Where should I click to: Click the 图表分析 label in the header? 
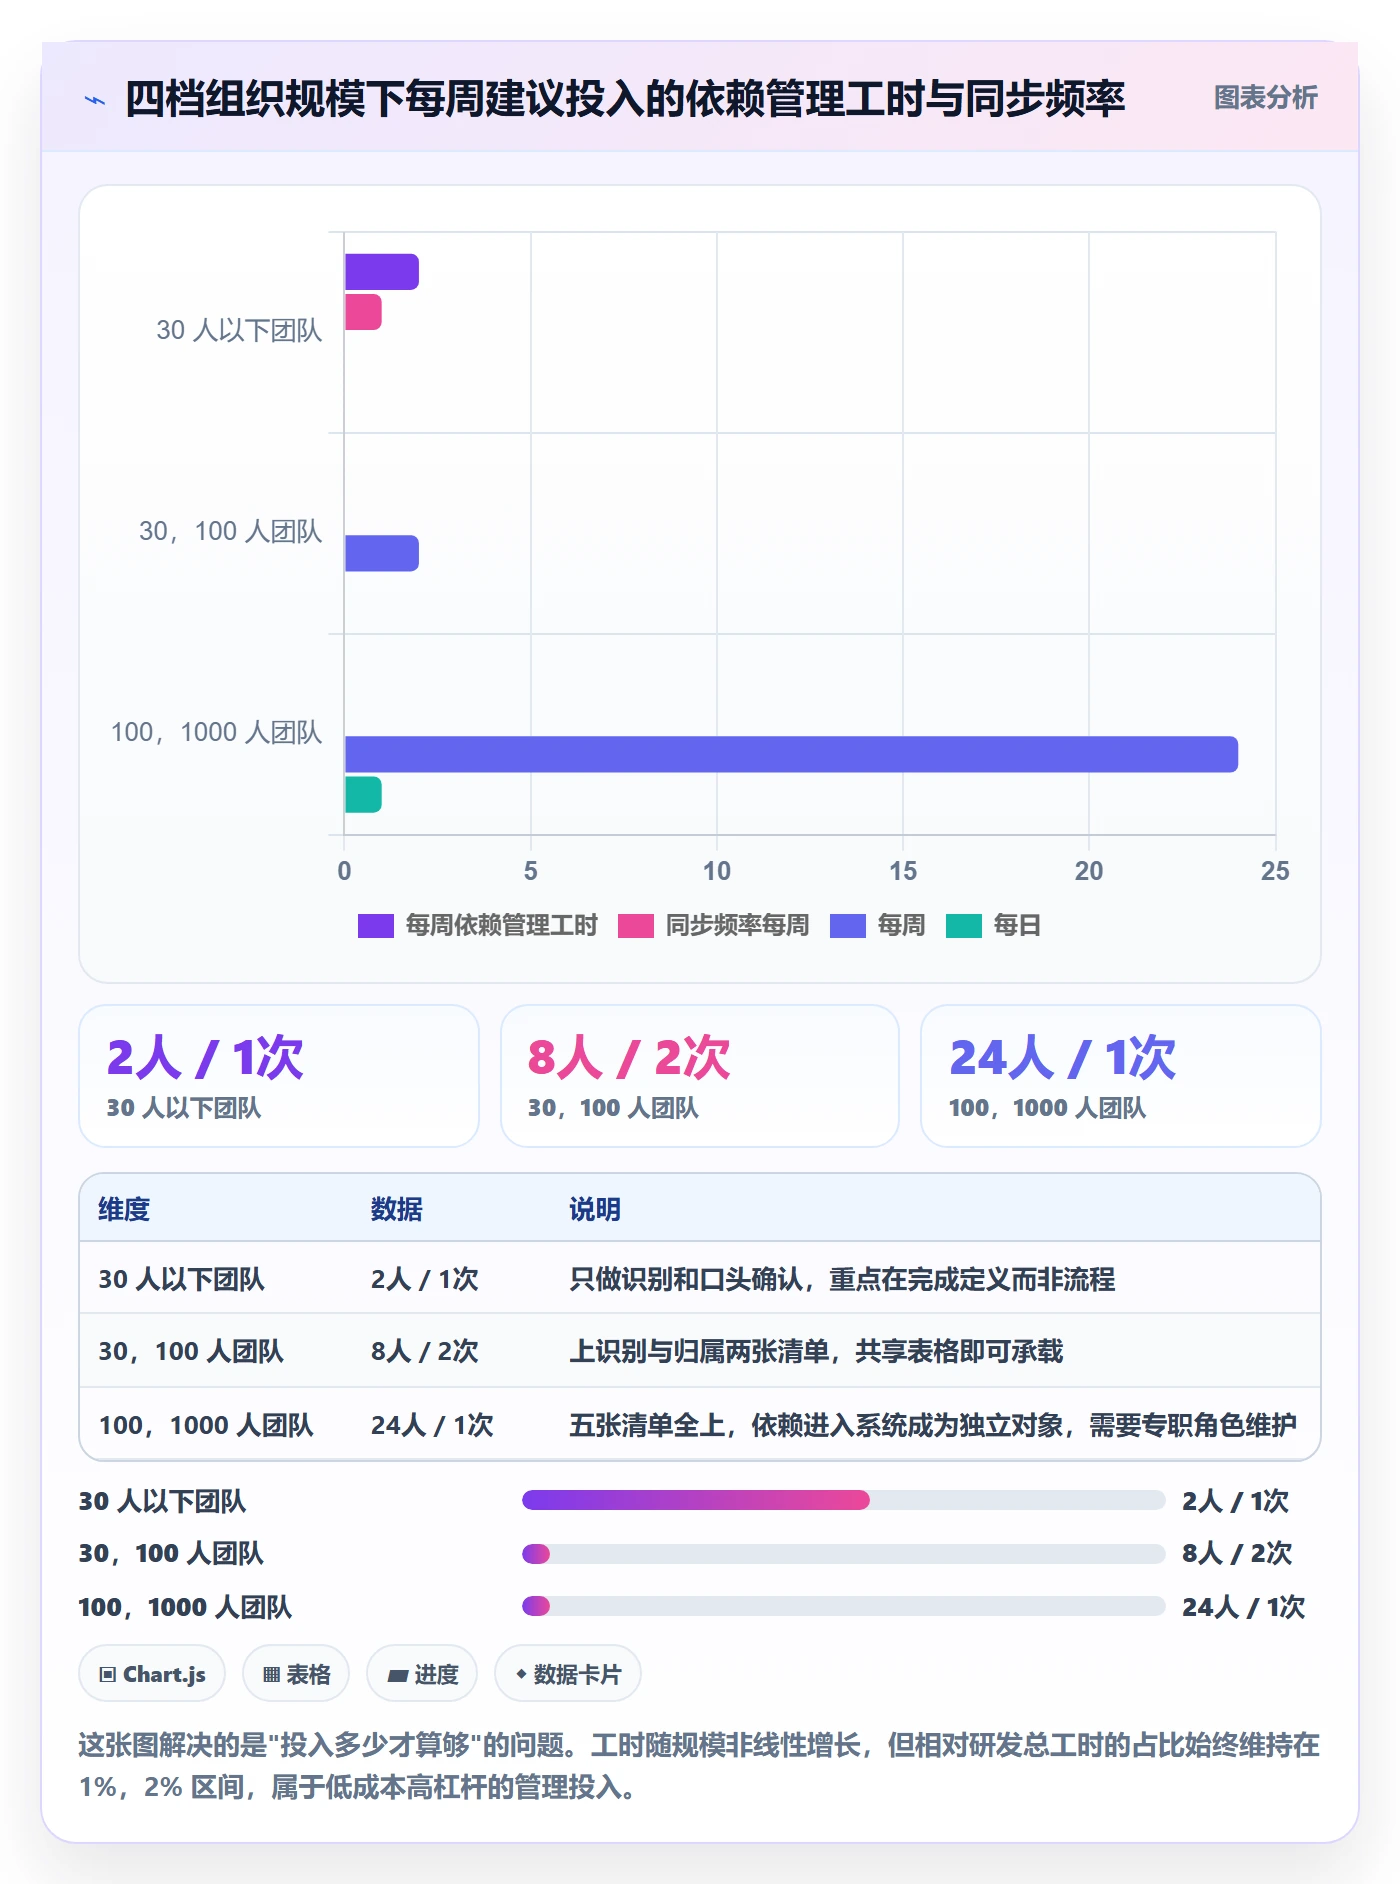click(1265, 98)
